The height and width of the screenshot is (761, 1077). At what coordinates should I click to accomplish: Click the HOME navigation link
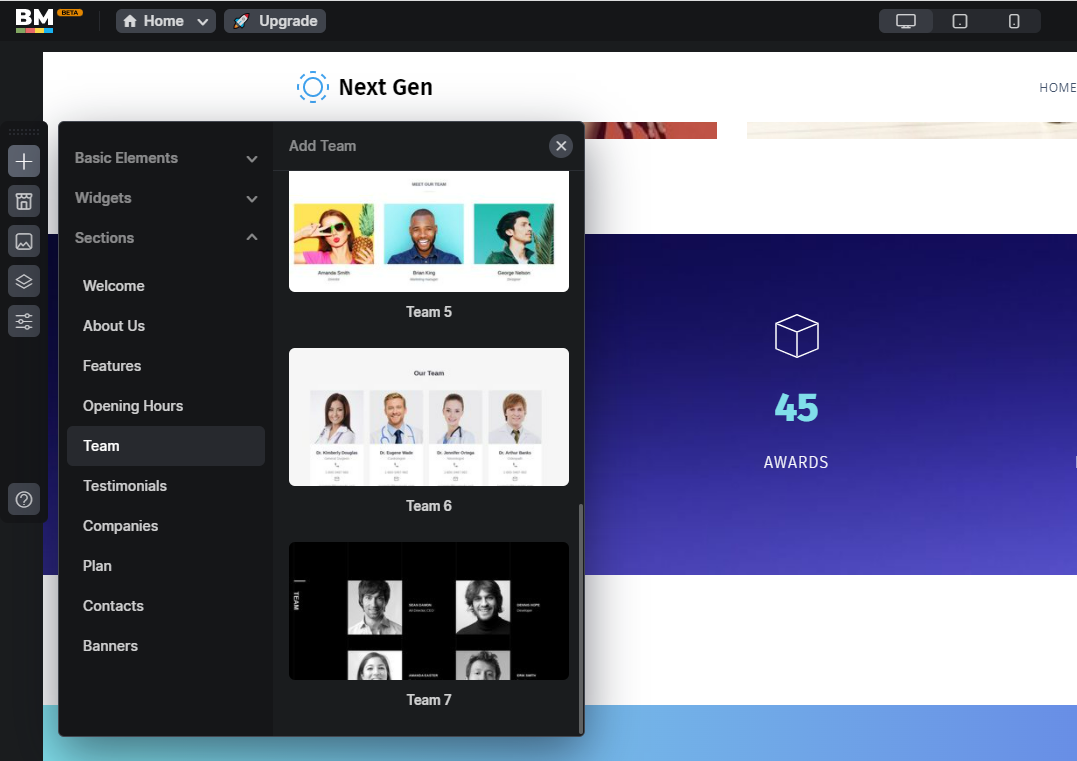(x=1057, y=88)
